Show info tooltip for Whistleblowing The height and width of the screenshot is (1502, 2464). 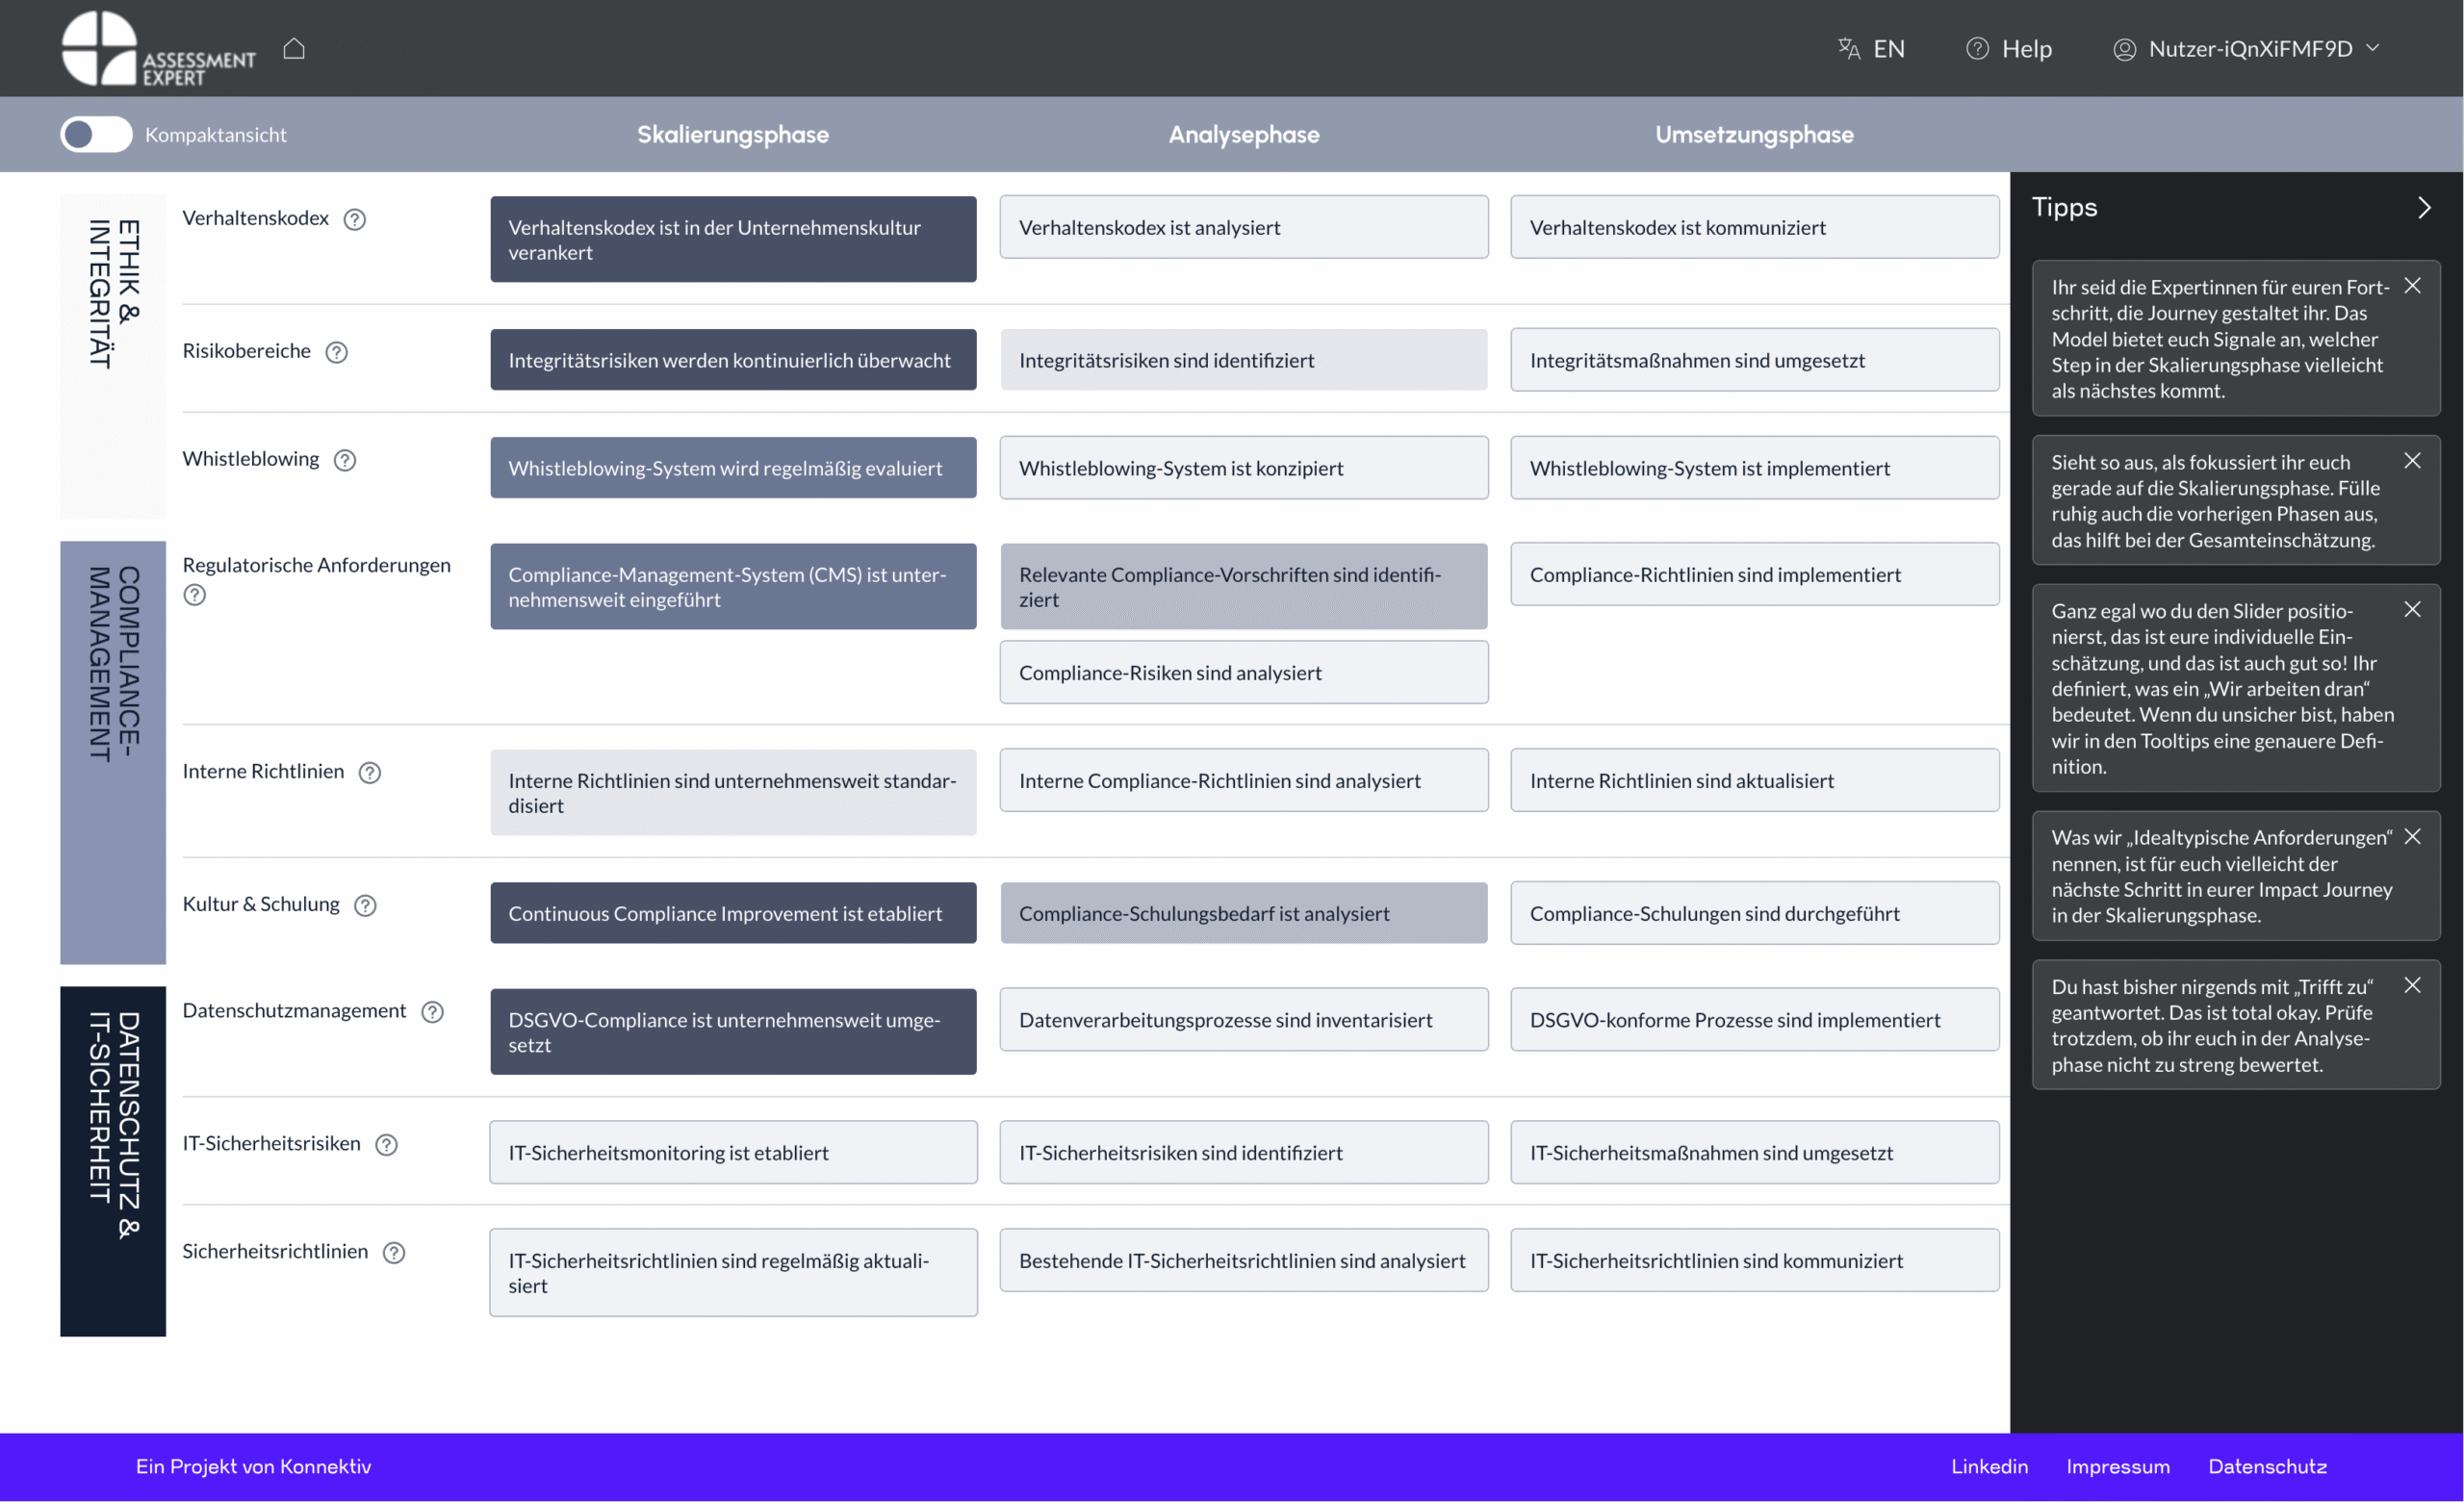pyautogui.click(x=344, y=460)
